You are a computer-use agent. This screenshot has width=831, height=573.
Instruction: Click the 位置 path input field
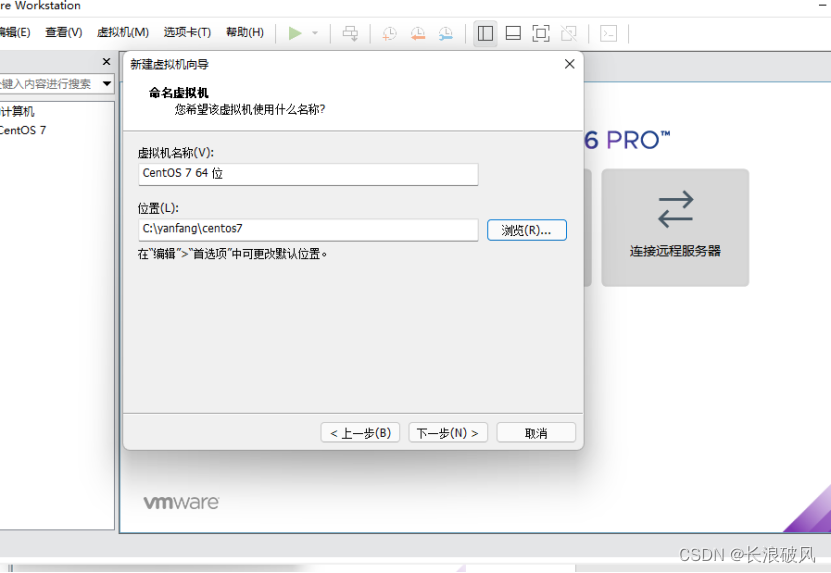point(308,230)
